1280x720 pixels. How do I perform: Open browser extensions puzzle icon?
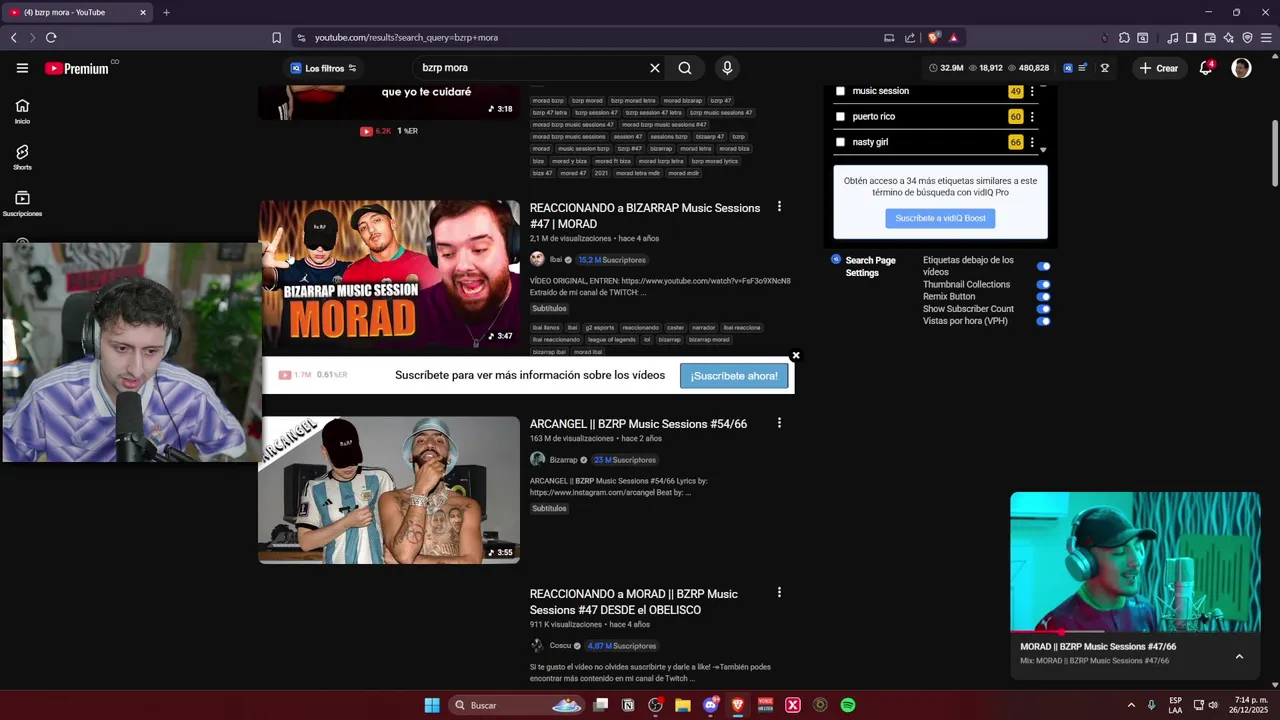[1124, 38]
